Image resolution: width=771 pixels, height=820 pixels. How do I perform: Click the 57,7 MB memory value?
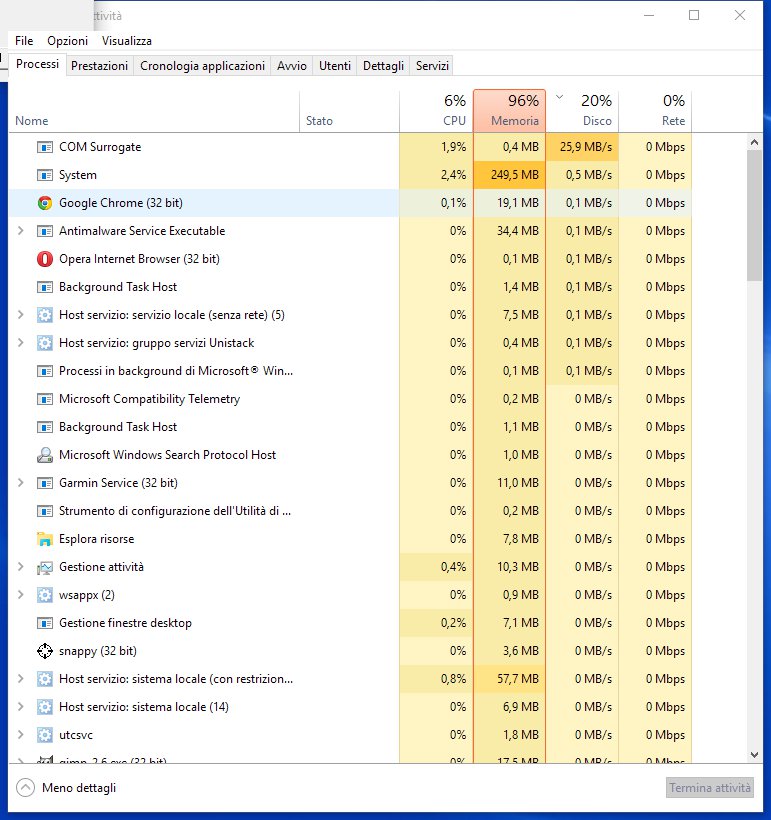(x=518, y=679)
